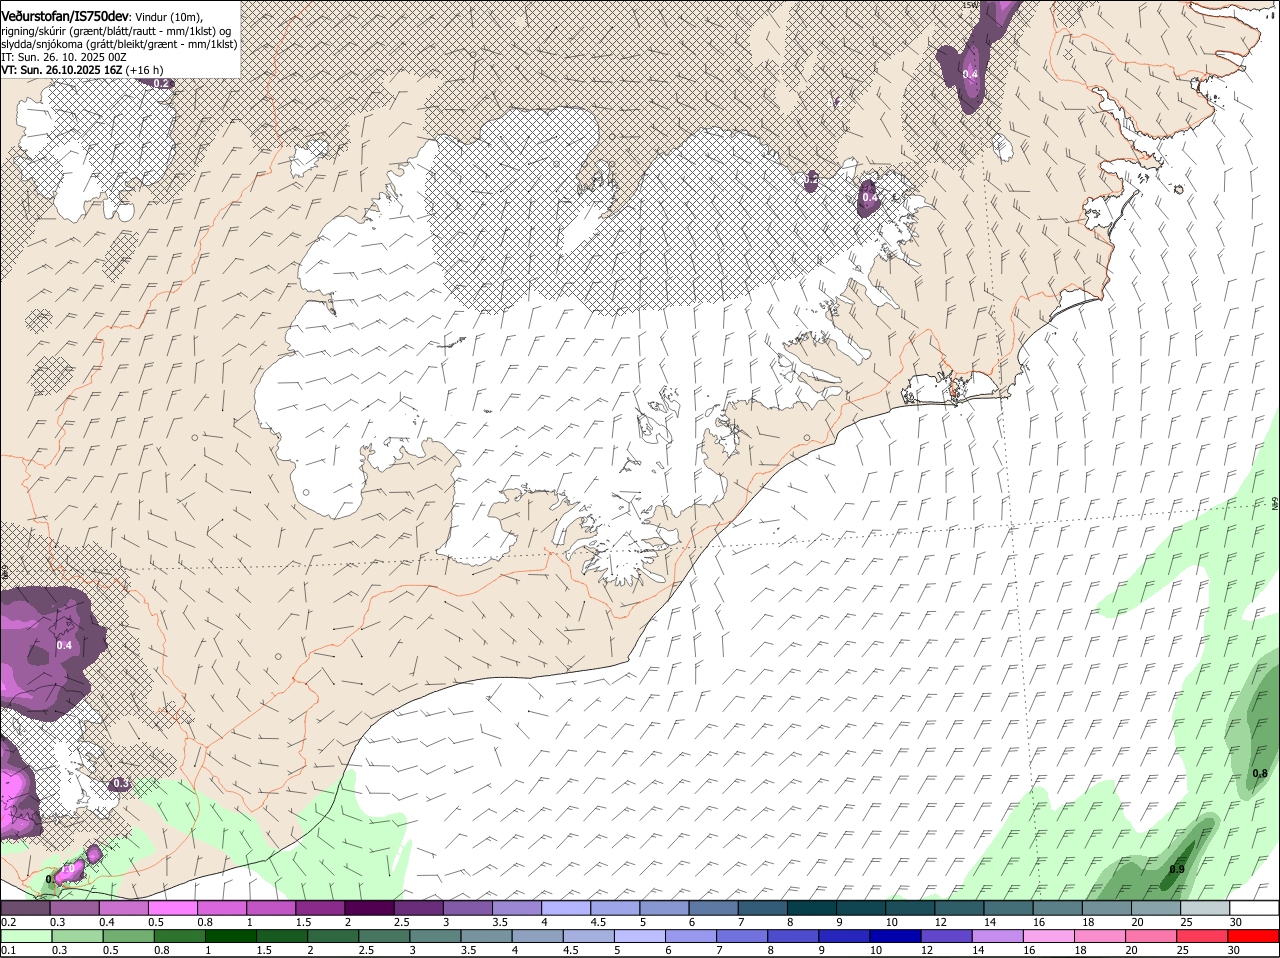Select the lower legend pale green swatch between 0.1 and 0.3
1280x958 pixels.
(x=26, y=936)
